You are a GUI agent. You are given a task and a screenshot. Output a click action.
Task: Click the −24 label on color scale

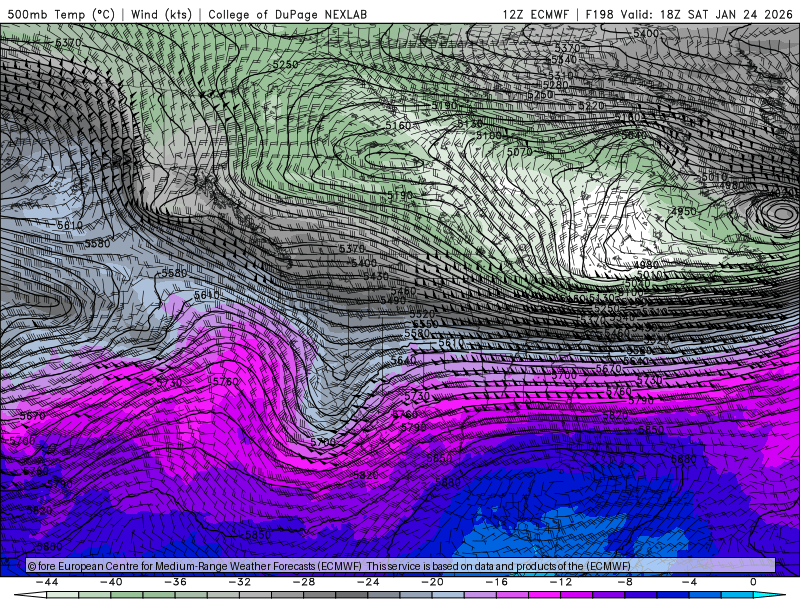click(368, 582)
